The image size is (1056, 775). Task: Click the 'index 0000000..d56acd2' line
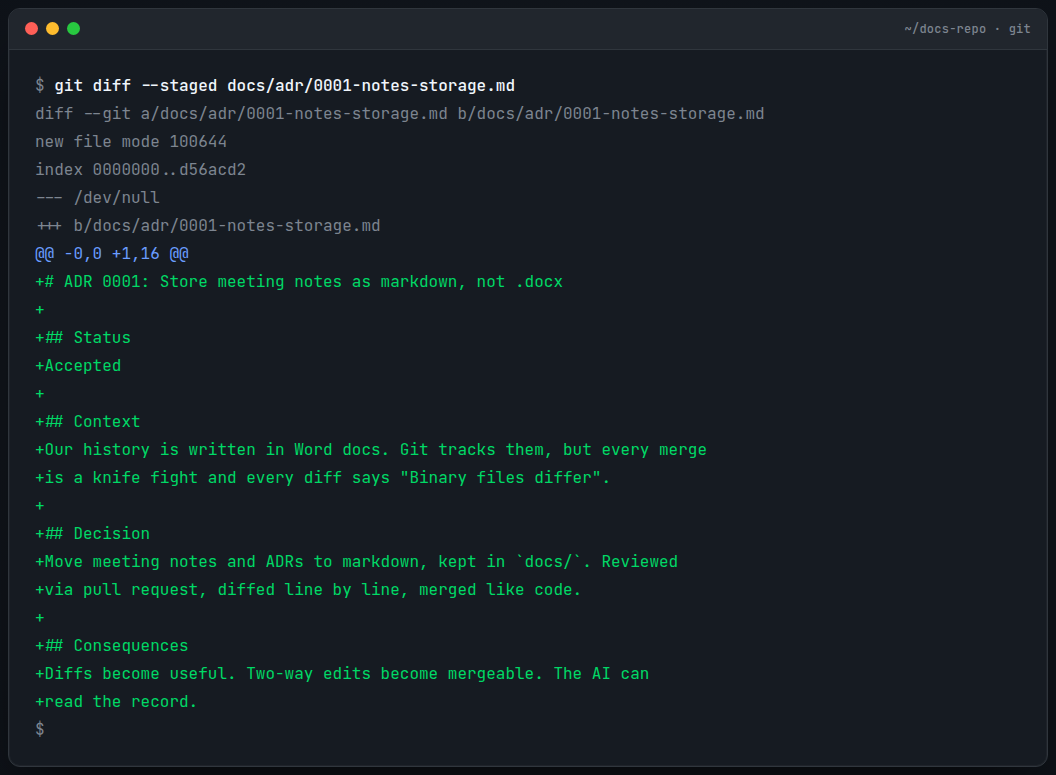point(140,170)
